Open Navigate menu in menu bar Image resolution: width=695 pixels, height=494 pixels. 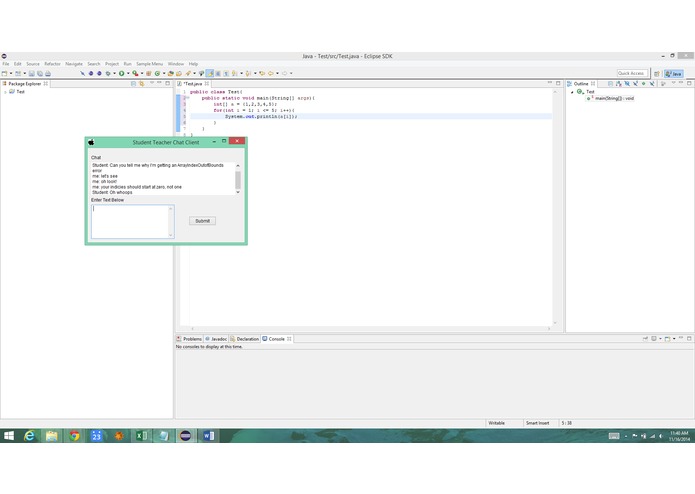pos(74,64)
